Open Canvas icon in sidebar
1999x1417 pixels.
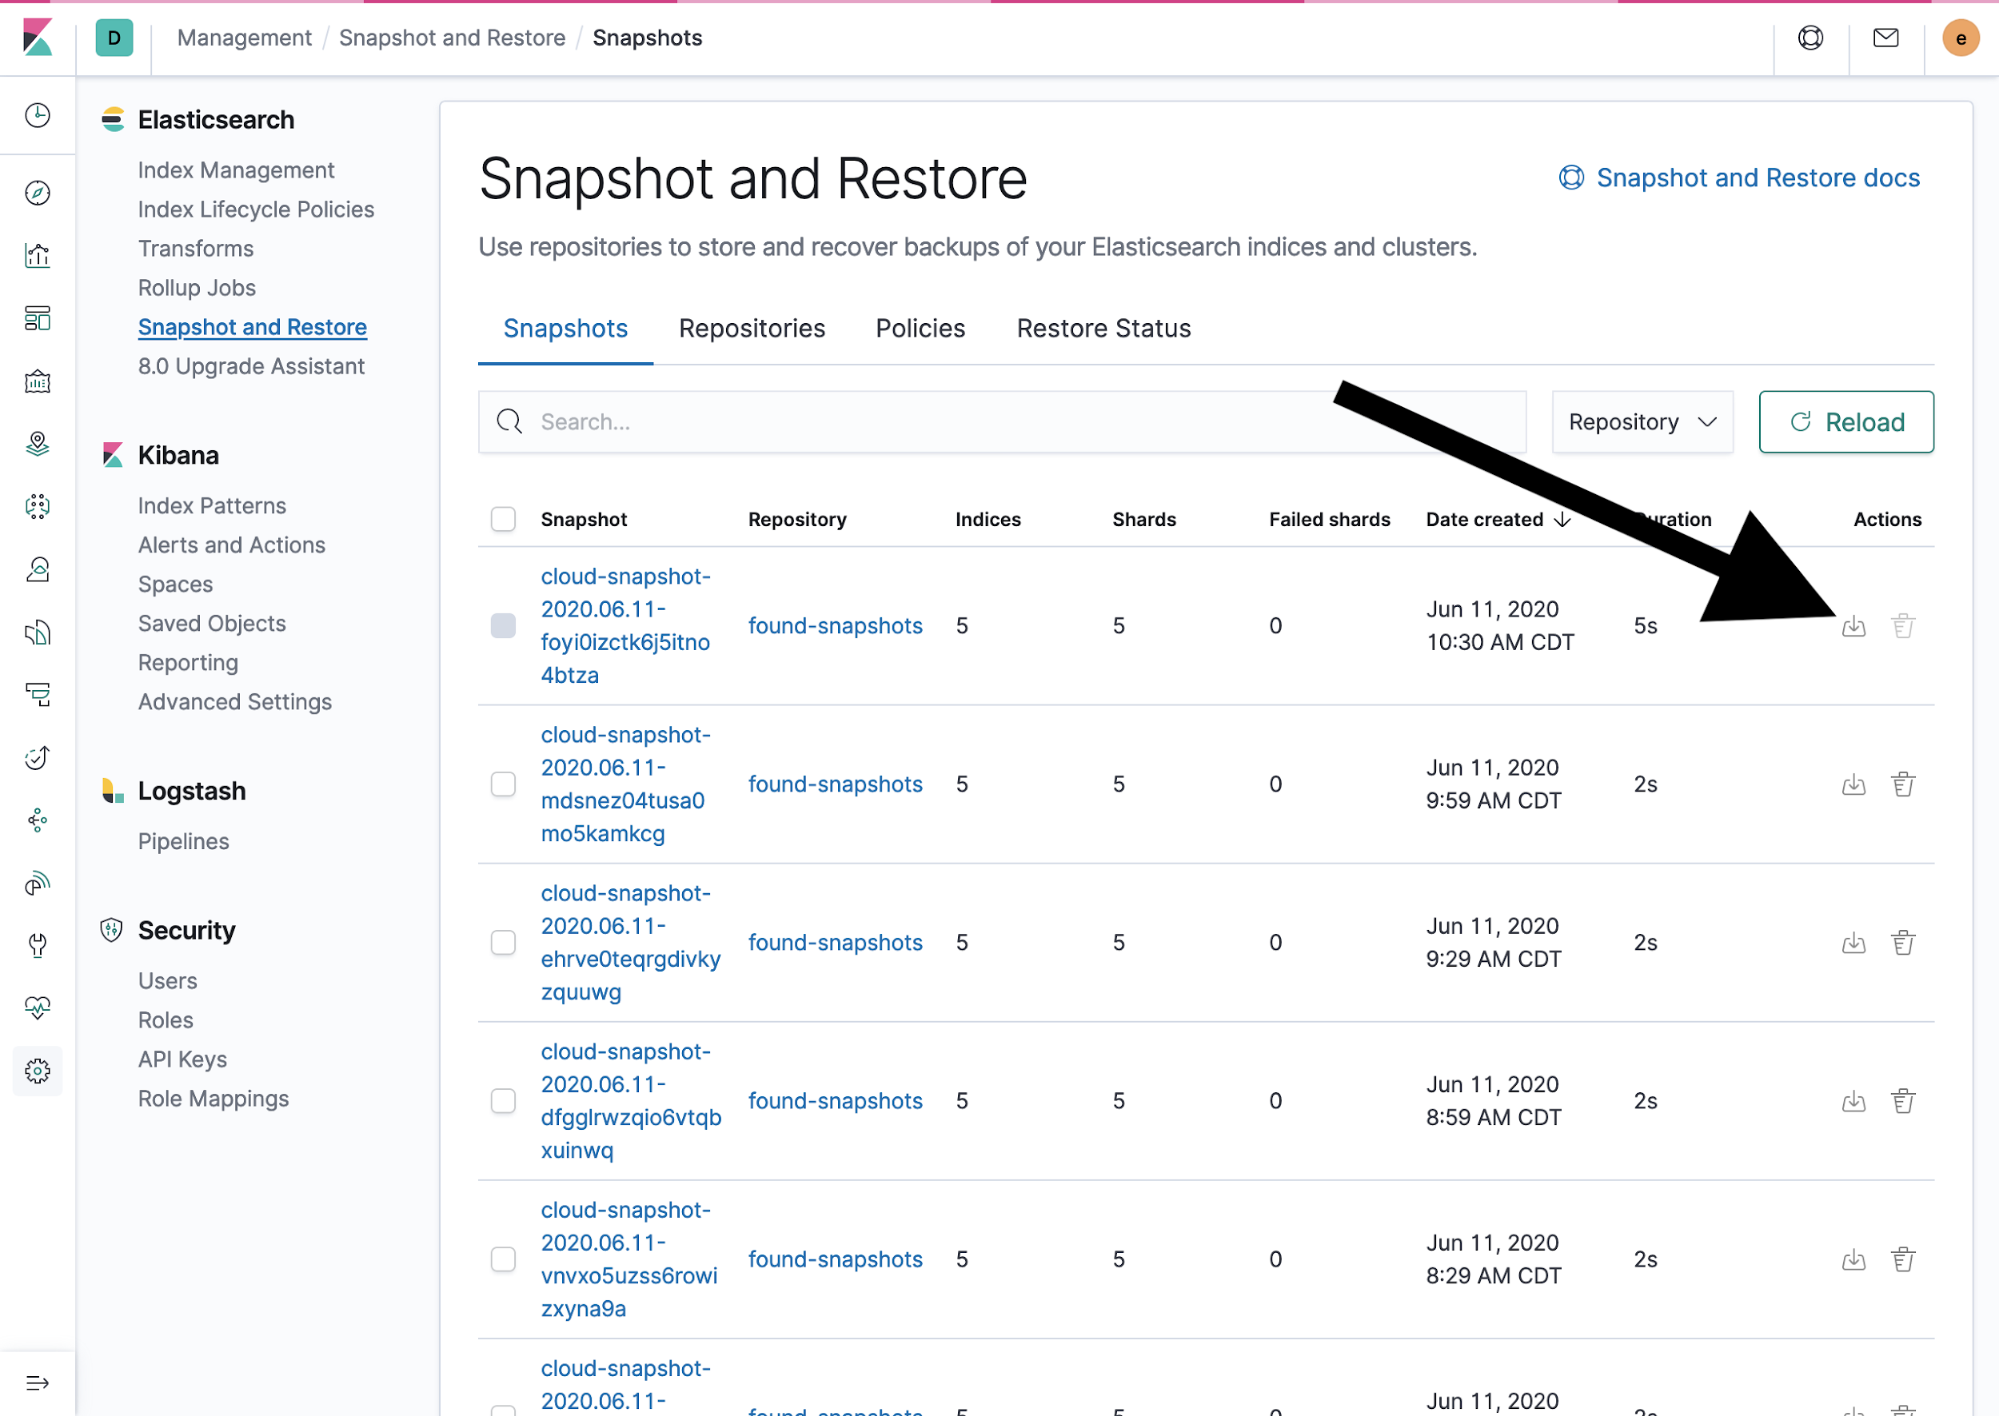38,381
